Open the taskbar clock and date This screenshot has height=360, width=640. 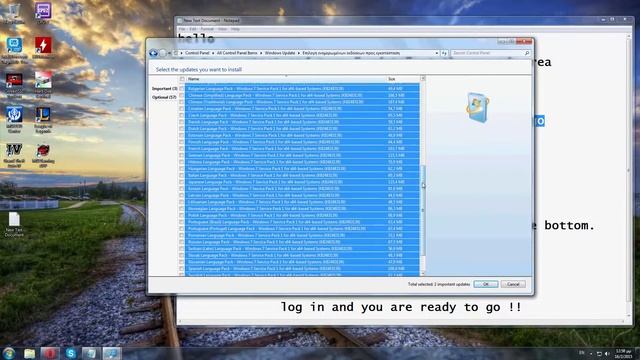click(623, 353)
